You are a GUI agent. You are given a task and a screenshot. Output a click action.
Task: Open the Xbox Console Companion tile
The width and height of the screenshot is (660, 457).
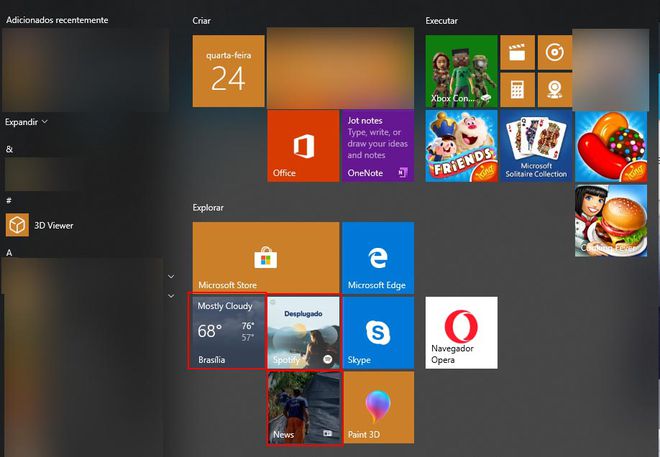[461, 71]
